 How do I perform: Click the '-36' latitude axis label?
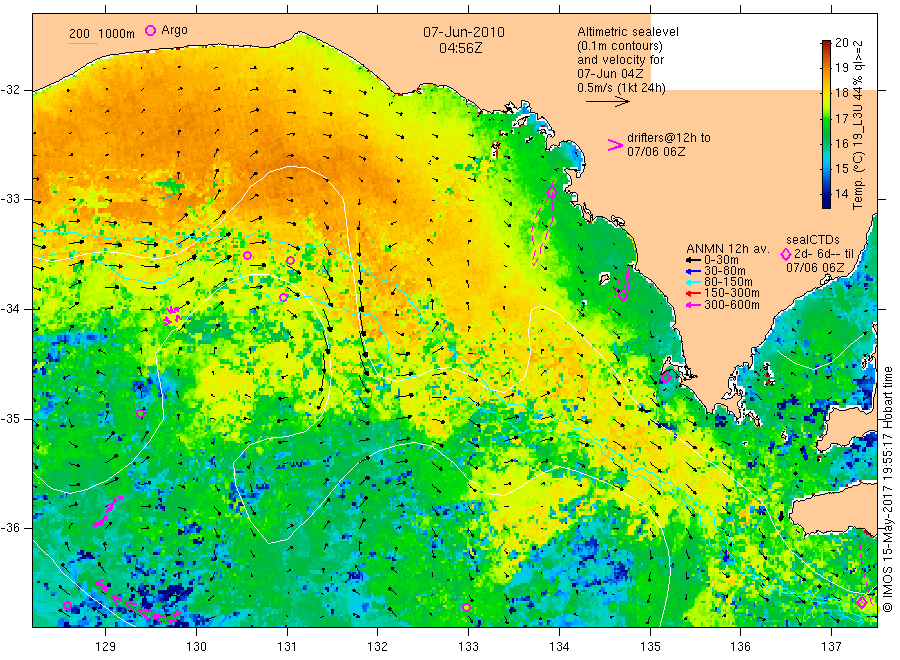click(11, 528)
